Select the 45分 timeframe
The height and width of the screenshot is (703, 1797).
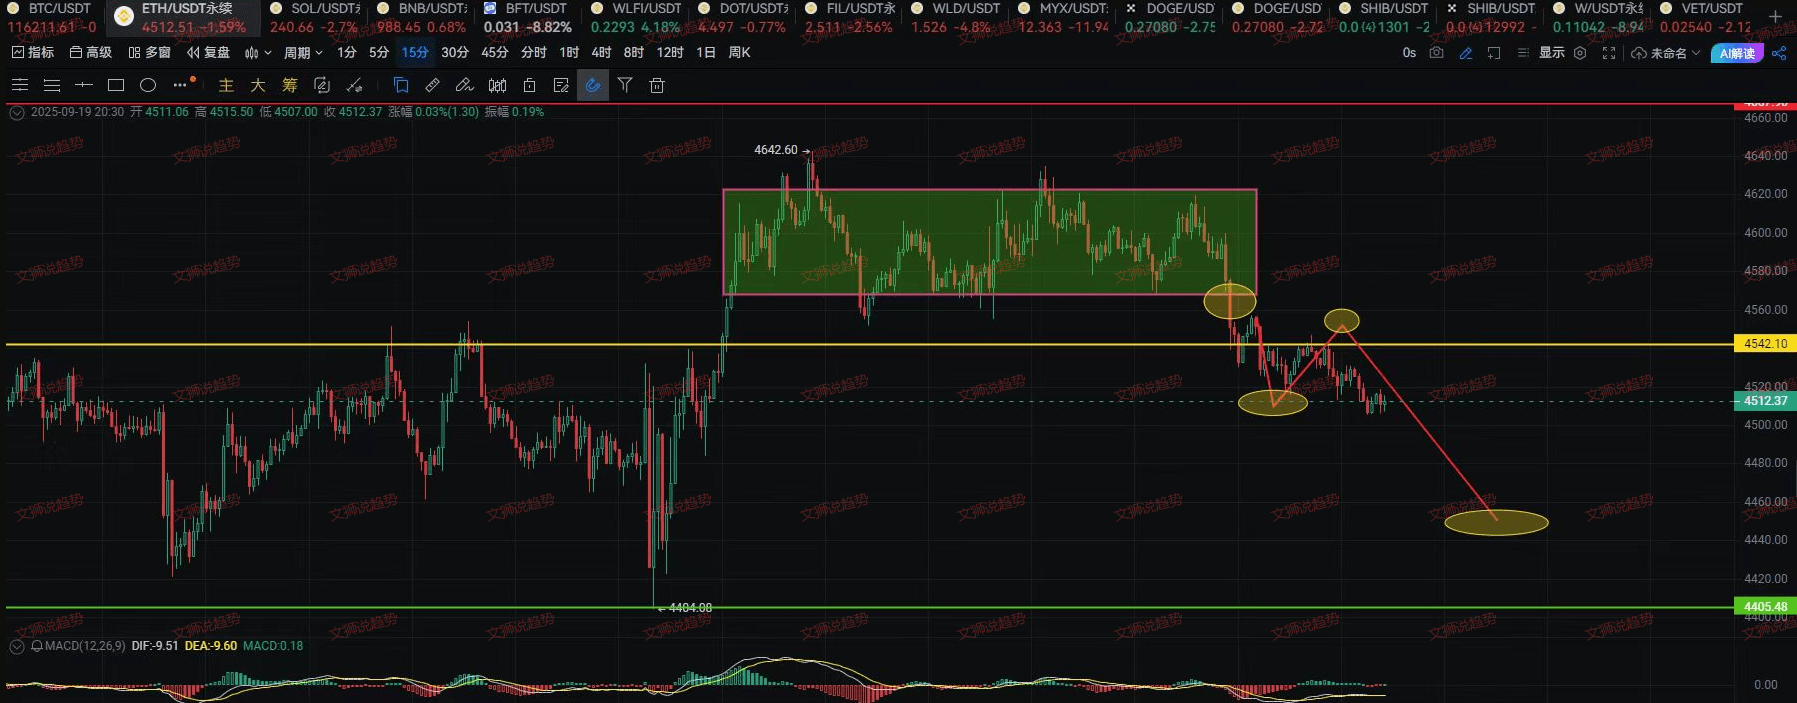tap(494, 52)
